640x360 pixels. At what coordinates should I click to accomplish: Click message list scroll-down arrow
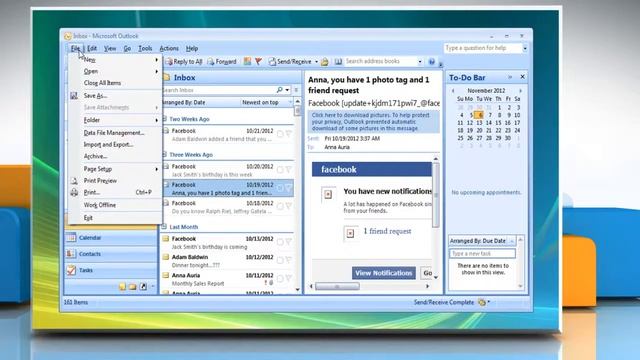pos(298,290)
